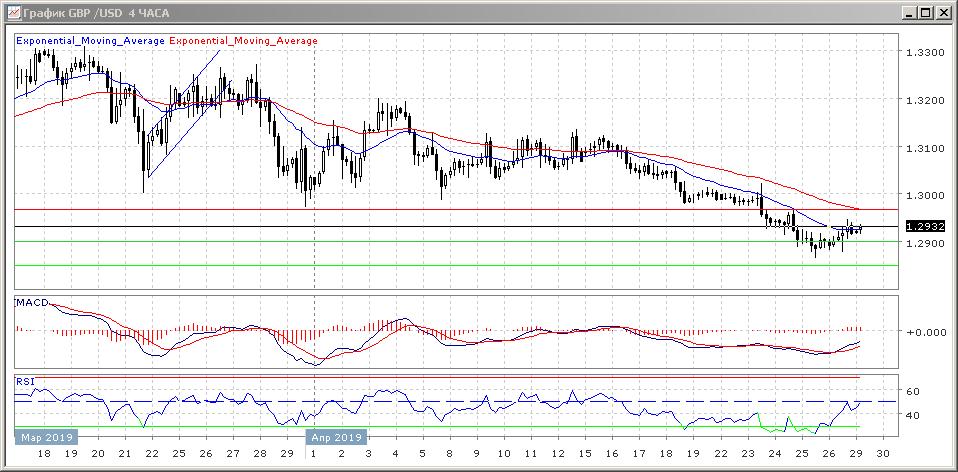
Task: Click the red horizontal resistance line
Action: [500, 210]
